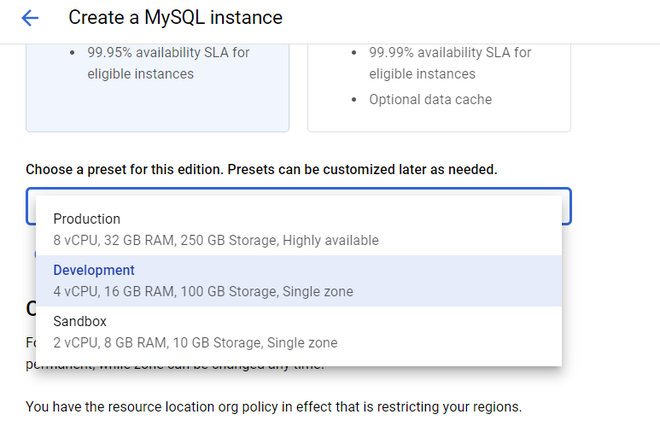Pick the Sandbox preset option
Viewport: 660px width, 432px height.
pos(80,322)
